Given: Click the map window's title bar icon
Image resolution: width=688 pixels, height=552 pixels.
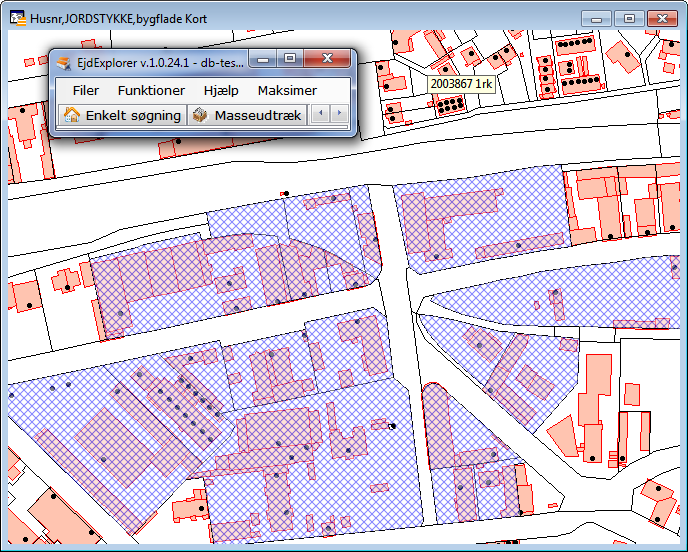Looking at the screenshot, I should (16, 18).
